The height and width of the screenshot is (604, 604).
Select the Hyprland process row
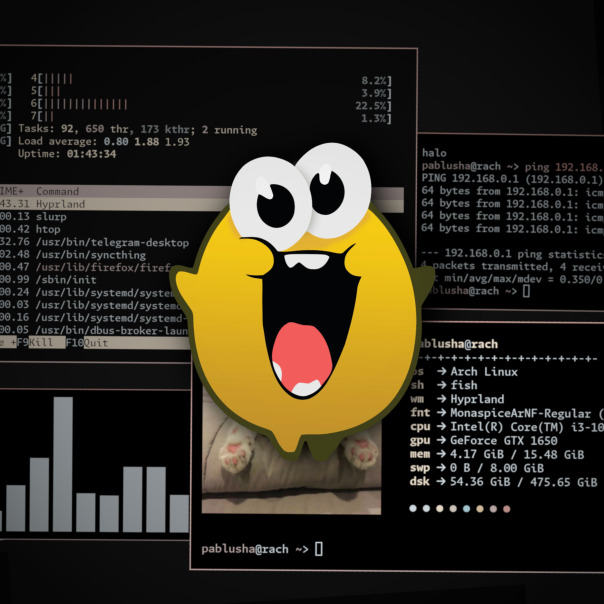116,204
